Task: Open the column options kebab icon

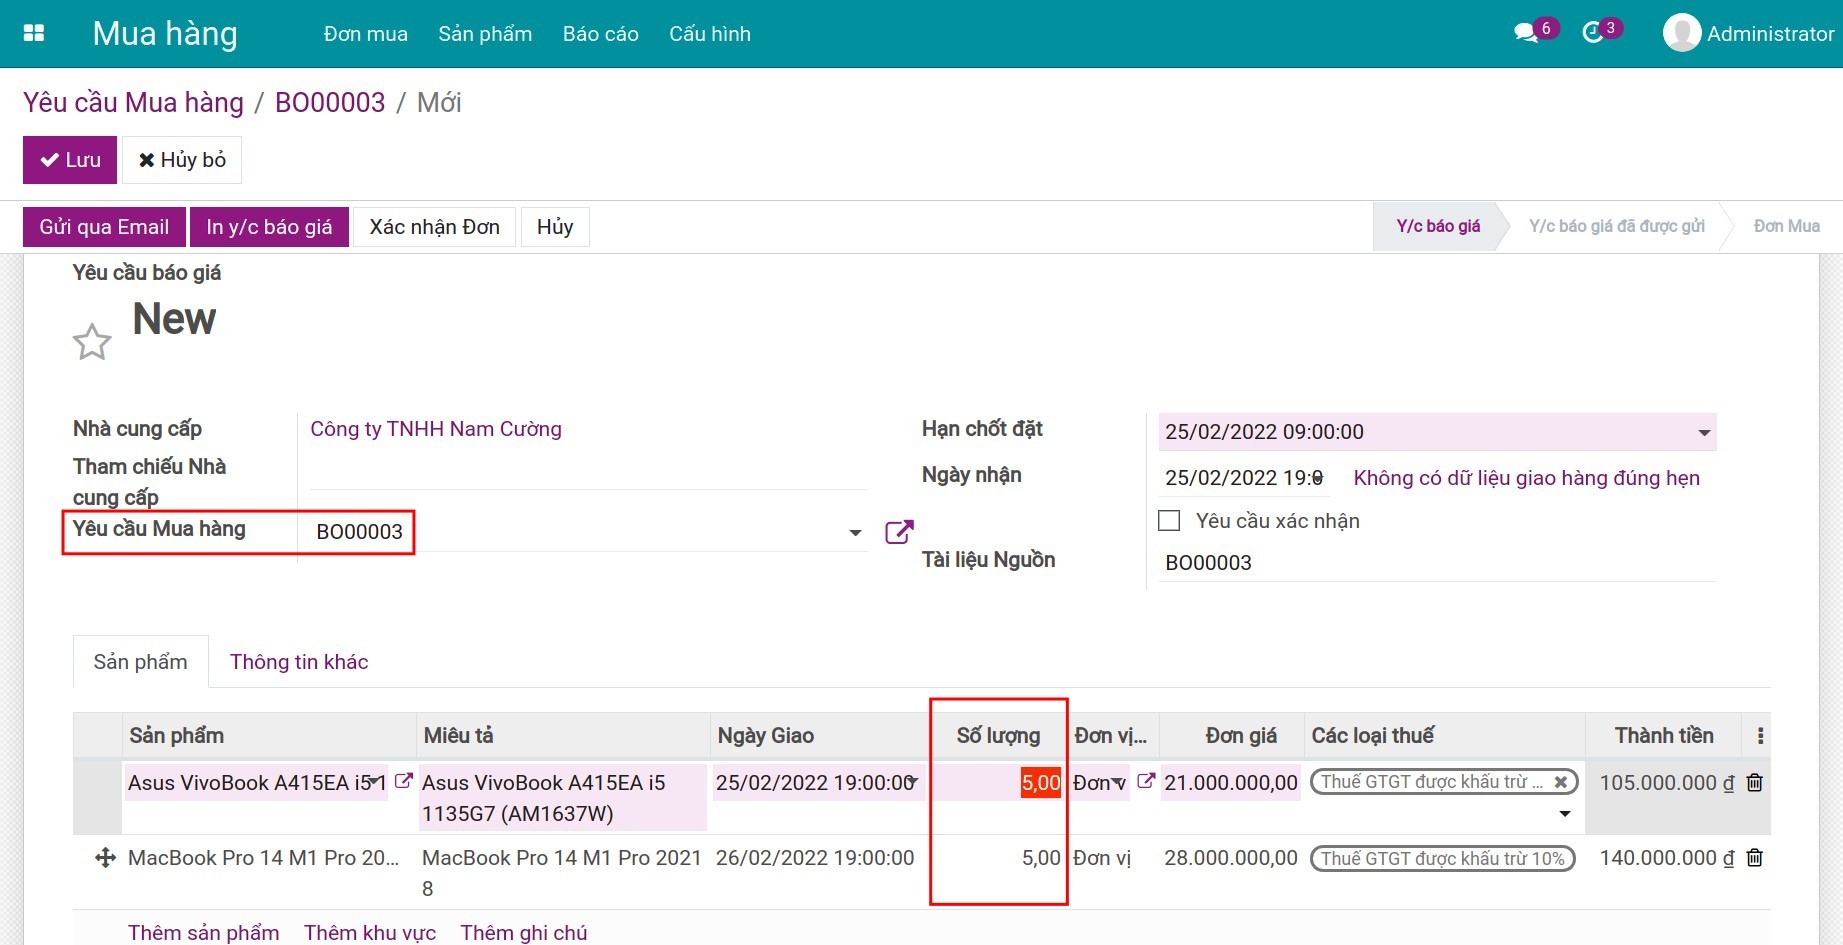Action: [1760, 736]
